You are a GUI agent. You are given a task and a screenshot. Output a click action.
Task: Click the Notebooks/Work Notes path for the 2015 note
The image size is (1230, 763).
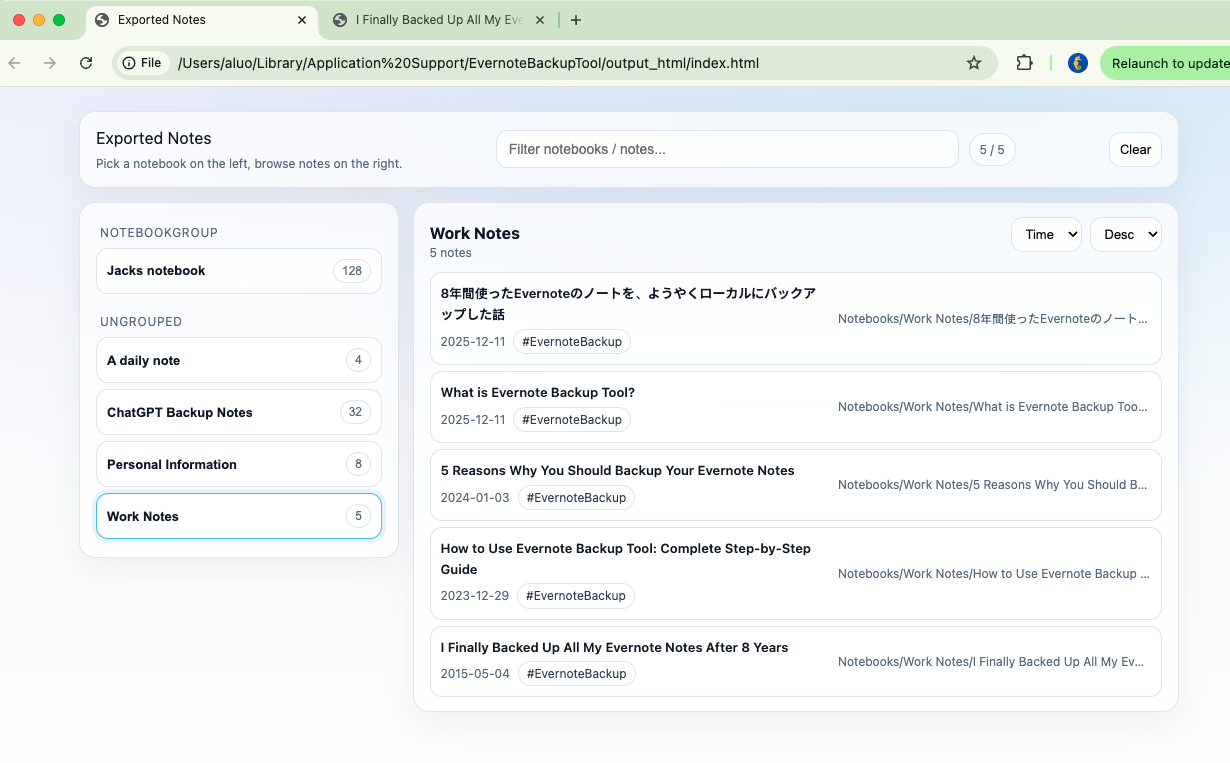990,661
